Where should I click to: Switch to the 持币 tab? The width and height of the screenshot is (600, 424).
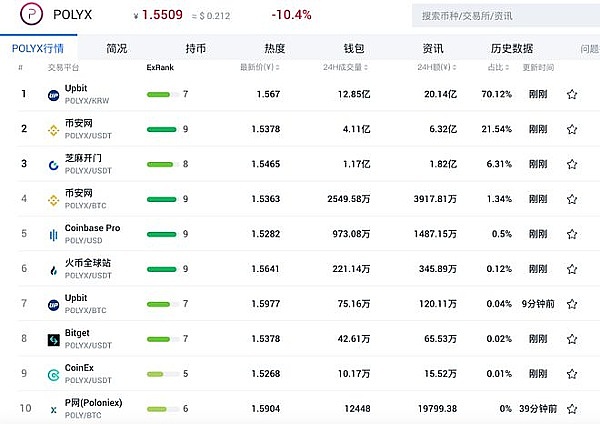point(196,48)
